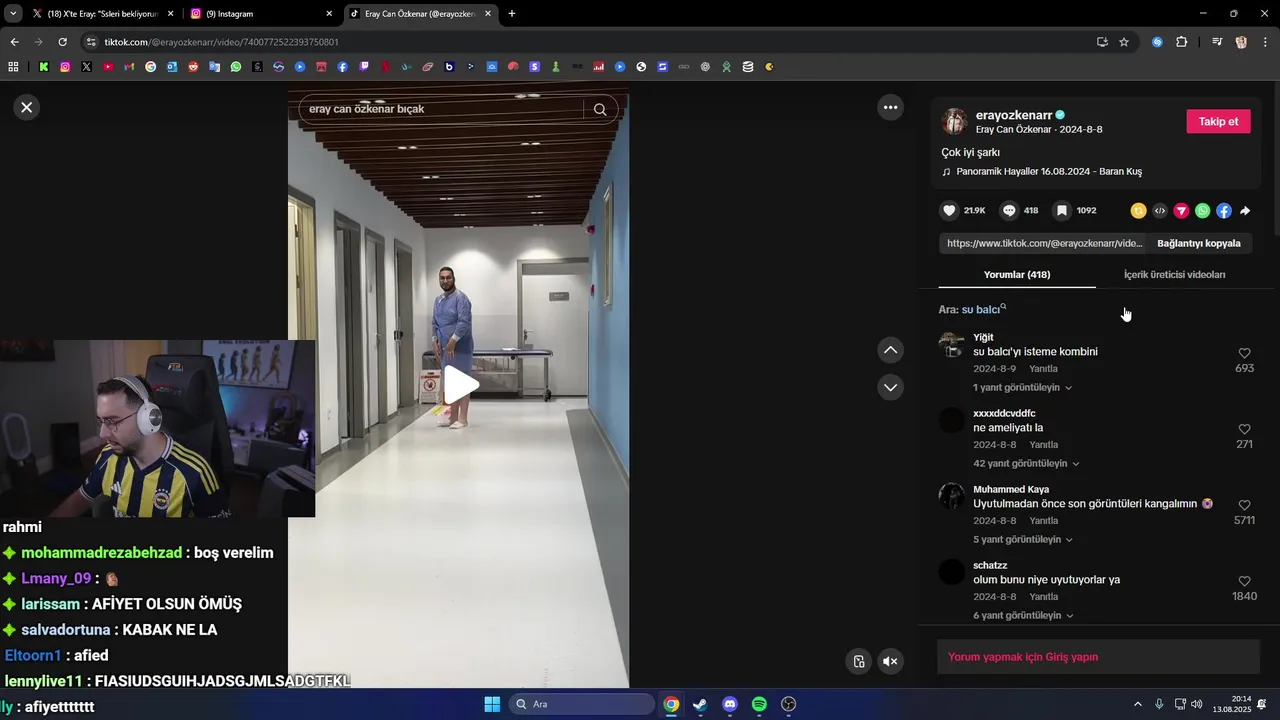Screen dimensions: 1280x720
Task: Click the Takip et follow button
Action: (x=1218, y=121)
